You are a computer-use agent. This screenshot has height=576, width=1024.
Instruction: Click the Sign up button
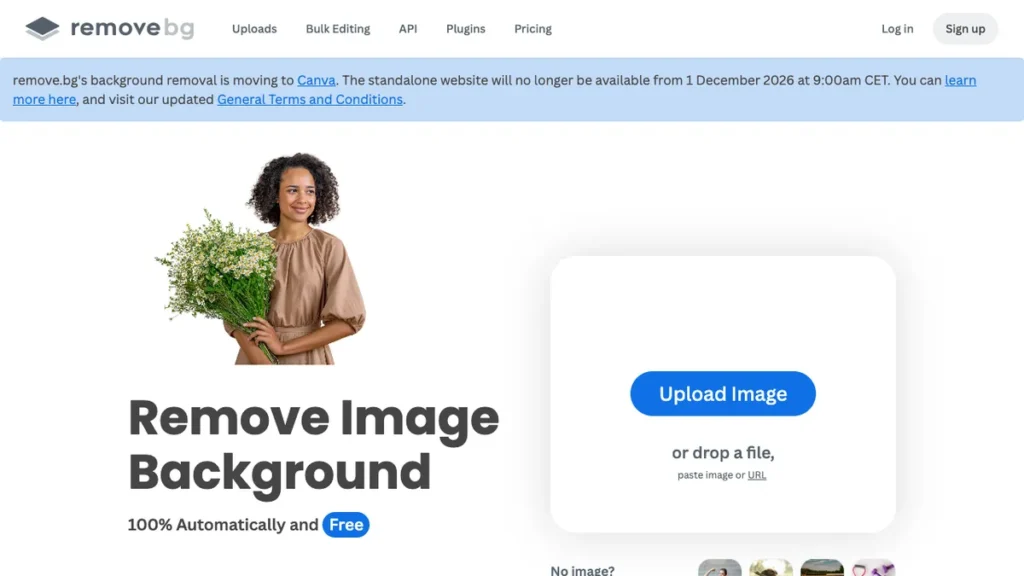(x=965, y=29)
